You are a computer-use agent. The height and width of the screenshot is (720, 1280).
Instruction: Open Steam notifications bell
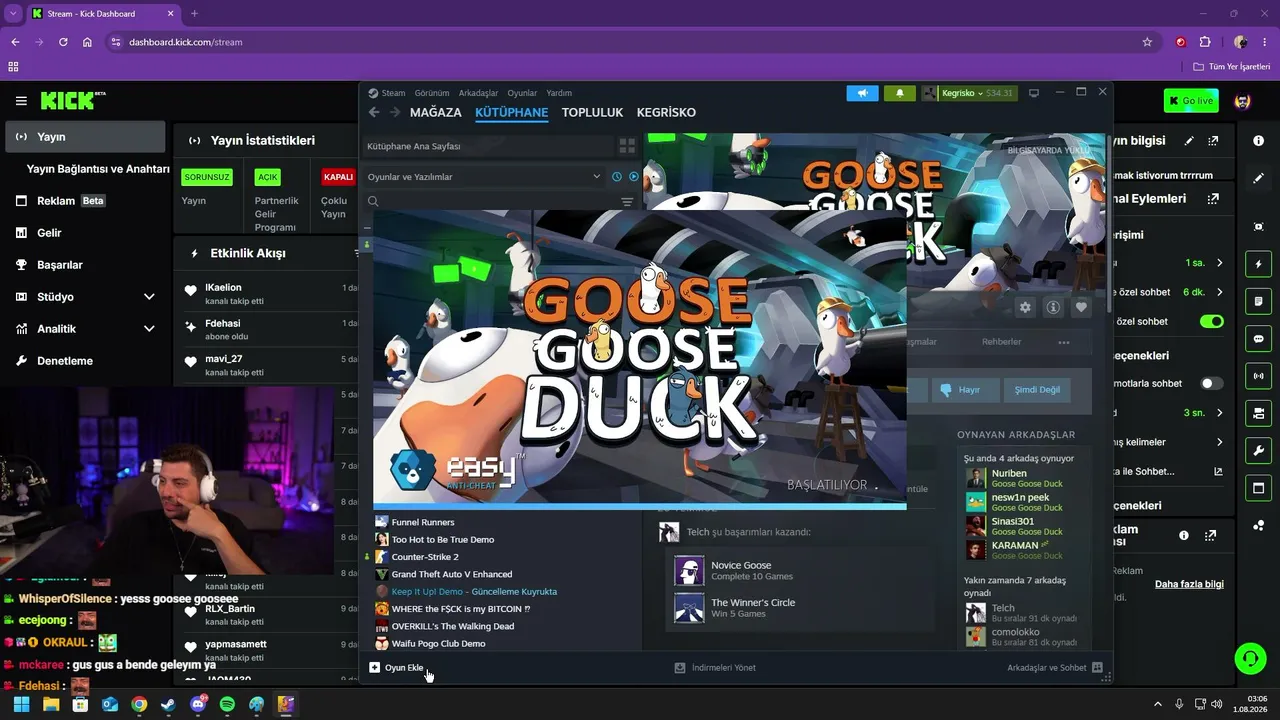pyautogui.click(x=899, y=93)
